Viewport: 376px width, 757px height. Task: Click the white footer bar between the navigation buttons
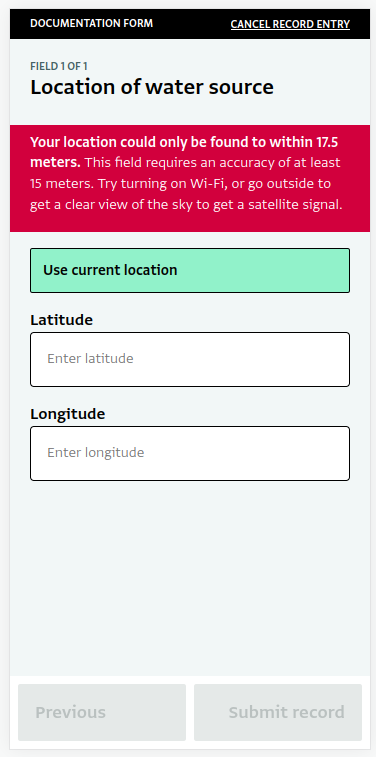pyautogui.click(x=190, y=712)
